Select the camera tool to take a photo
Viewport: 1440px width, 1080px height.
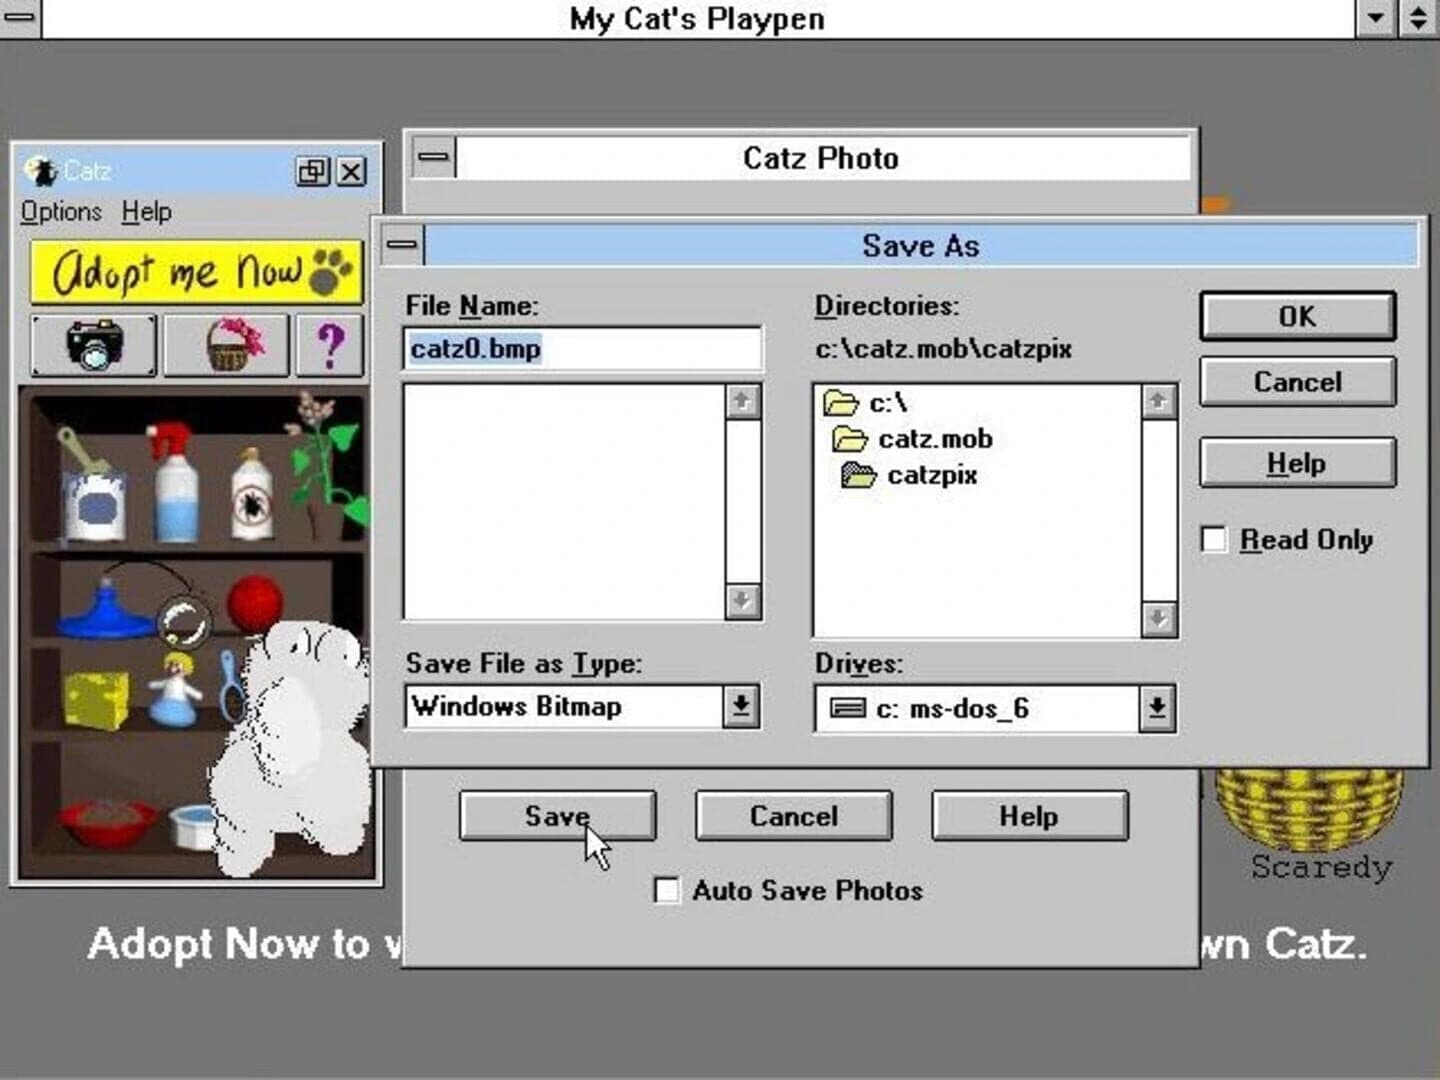[92, 345]
